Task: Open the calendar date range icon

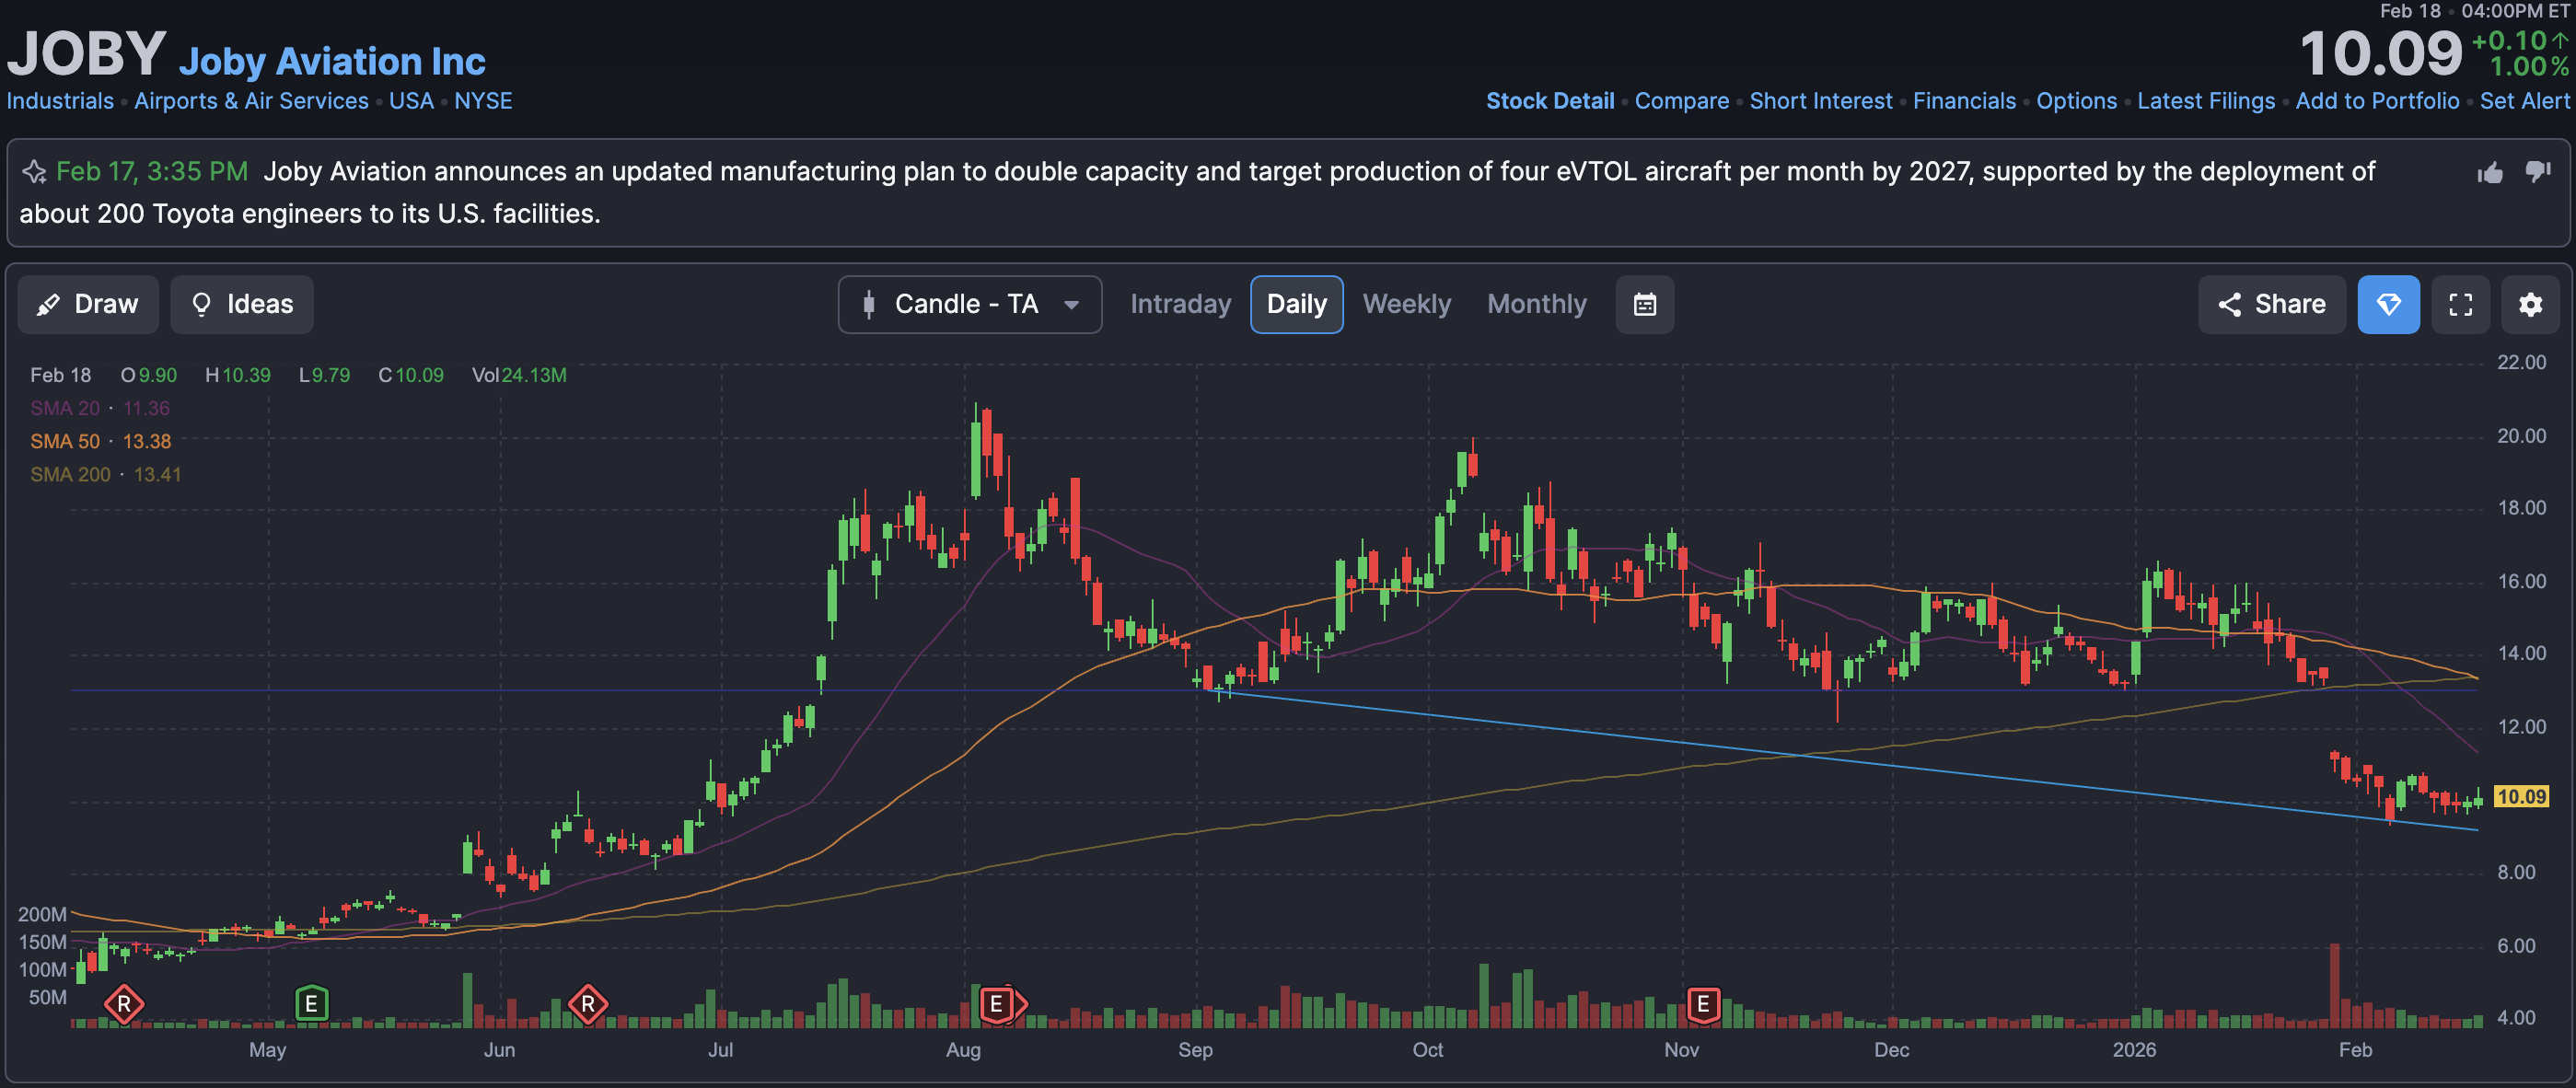Action: [x=1644, y=304]
